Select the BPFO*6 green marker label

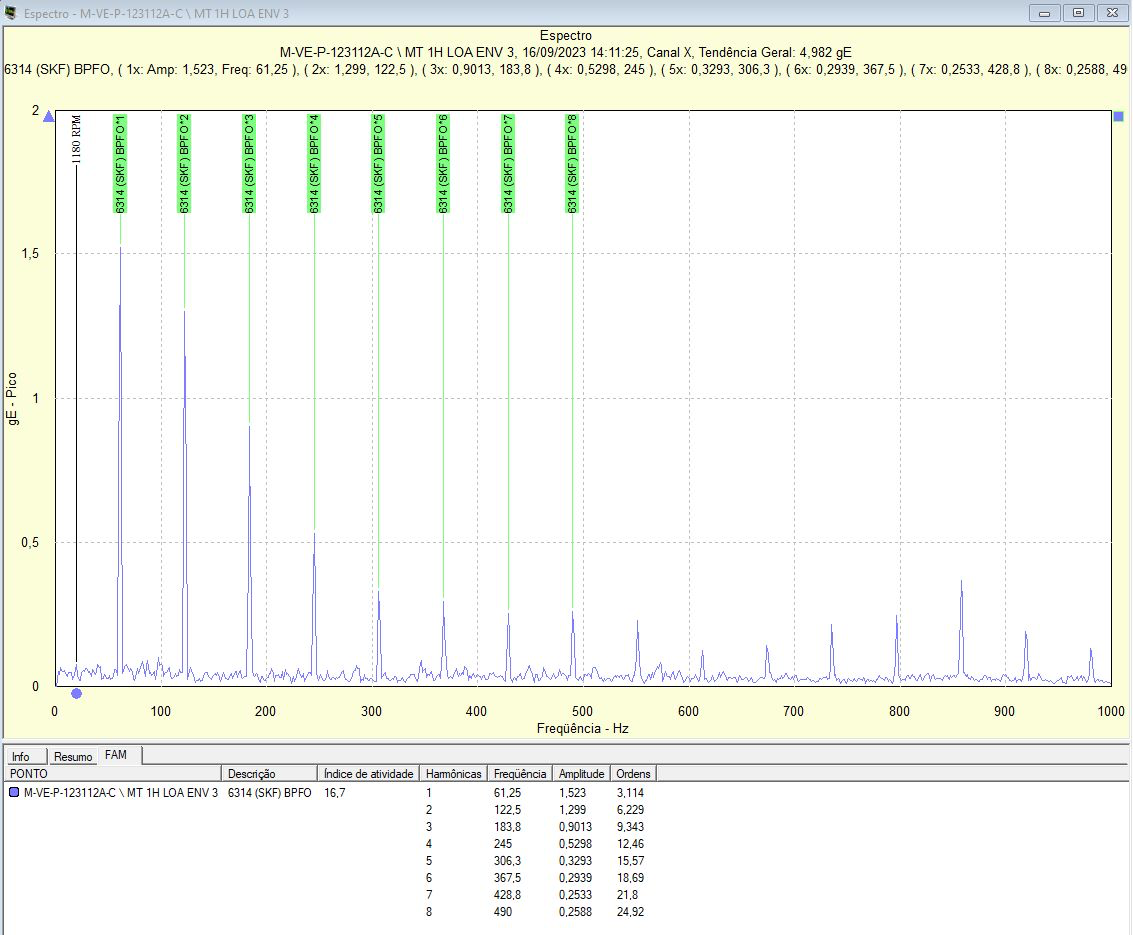(443, 164)
